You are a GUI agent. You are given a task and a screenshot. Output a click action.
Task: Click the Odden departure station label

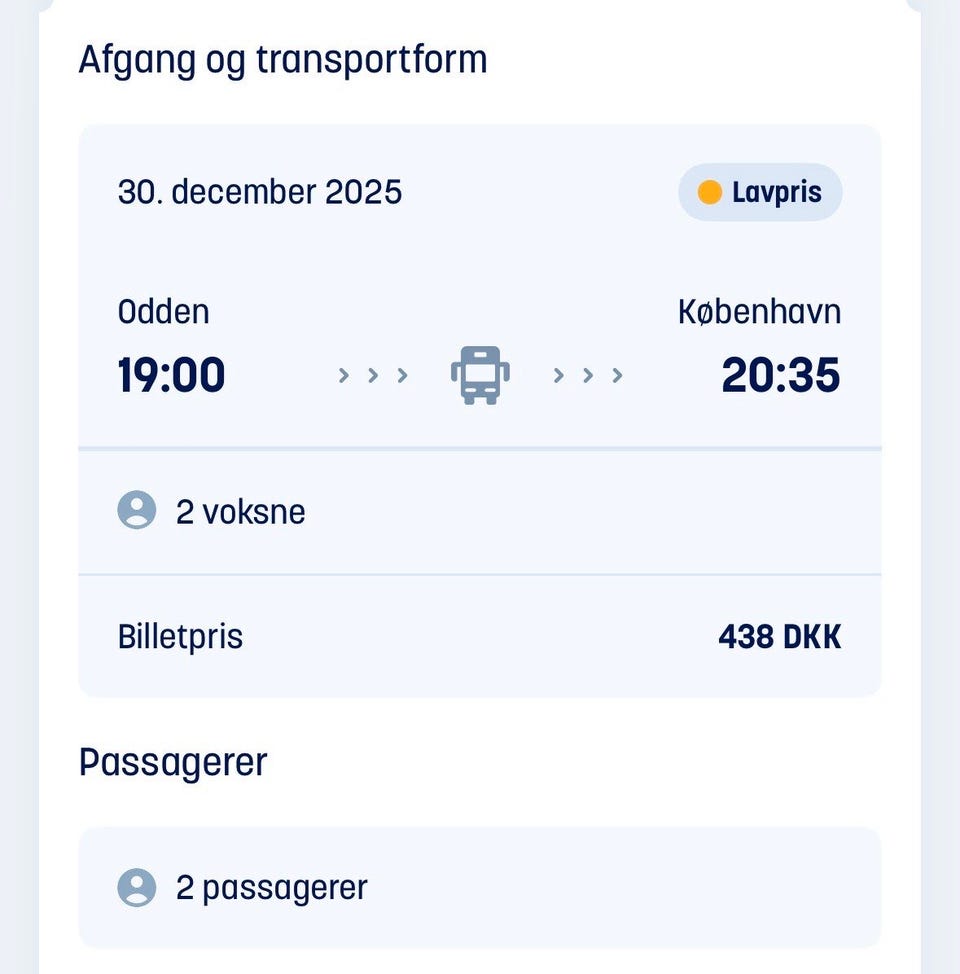tap(164, 312)
